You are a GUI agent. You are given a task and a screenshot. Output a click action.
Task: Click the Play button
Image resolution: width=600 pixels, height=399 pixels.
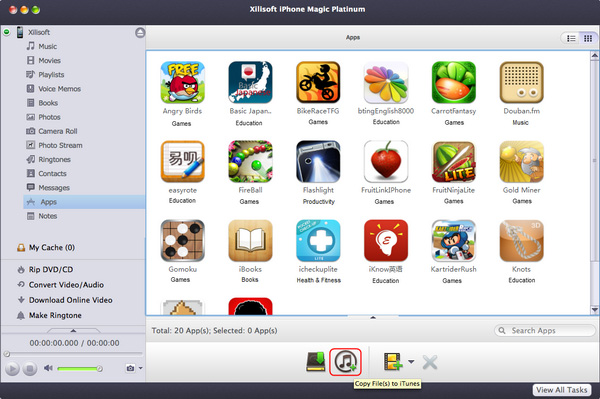(12, 369)
